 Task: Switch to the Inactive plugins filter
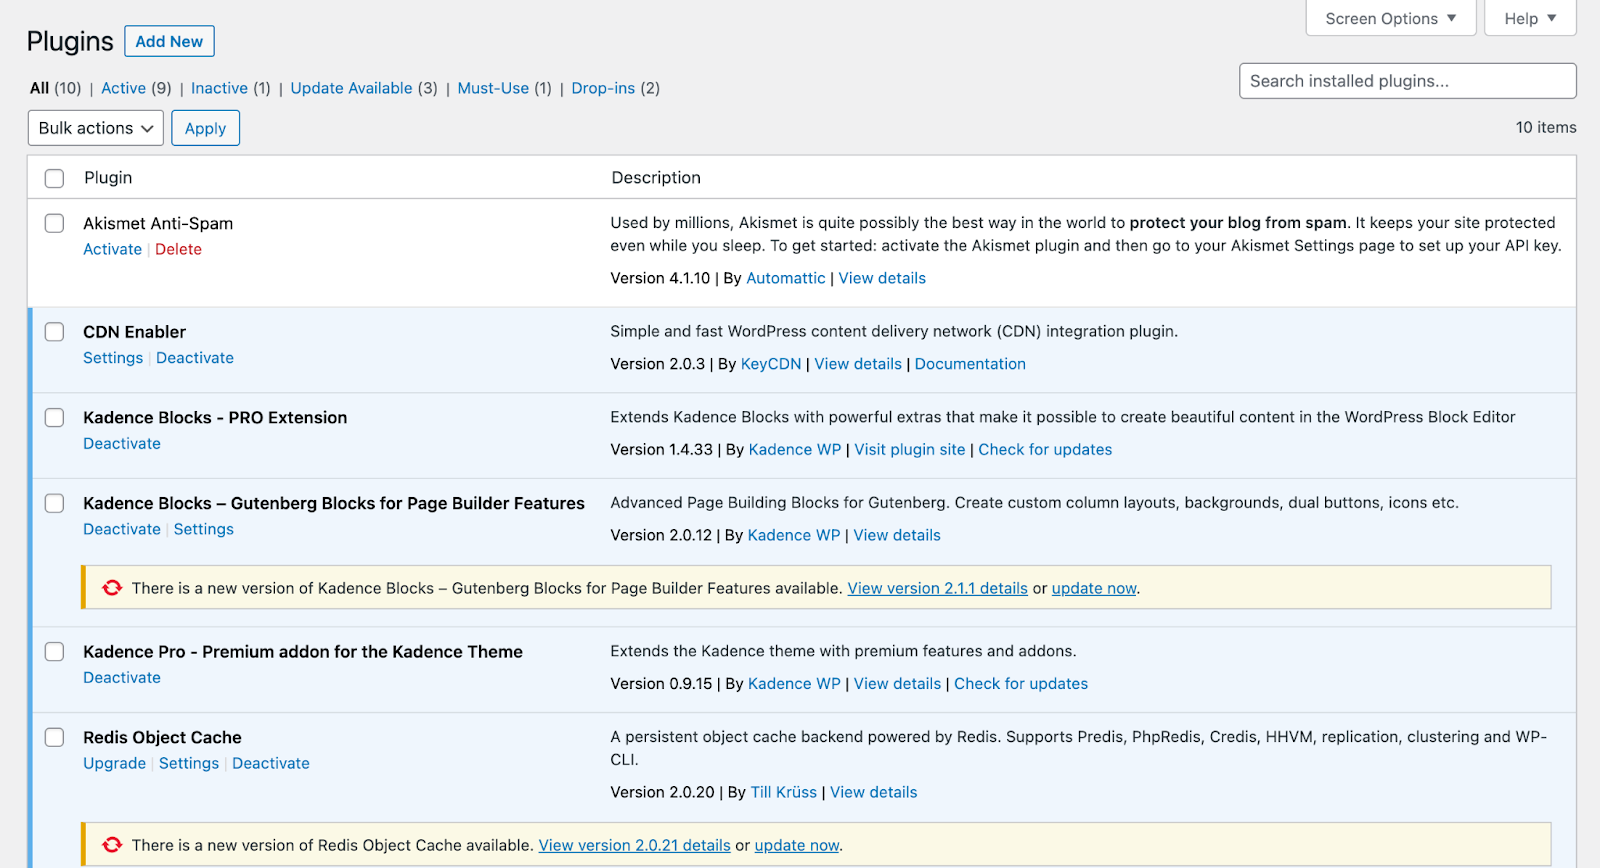219,88
